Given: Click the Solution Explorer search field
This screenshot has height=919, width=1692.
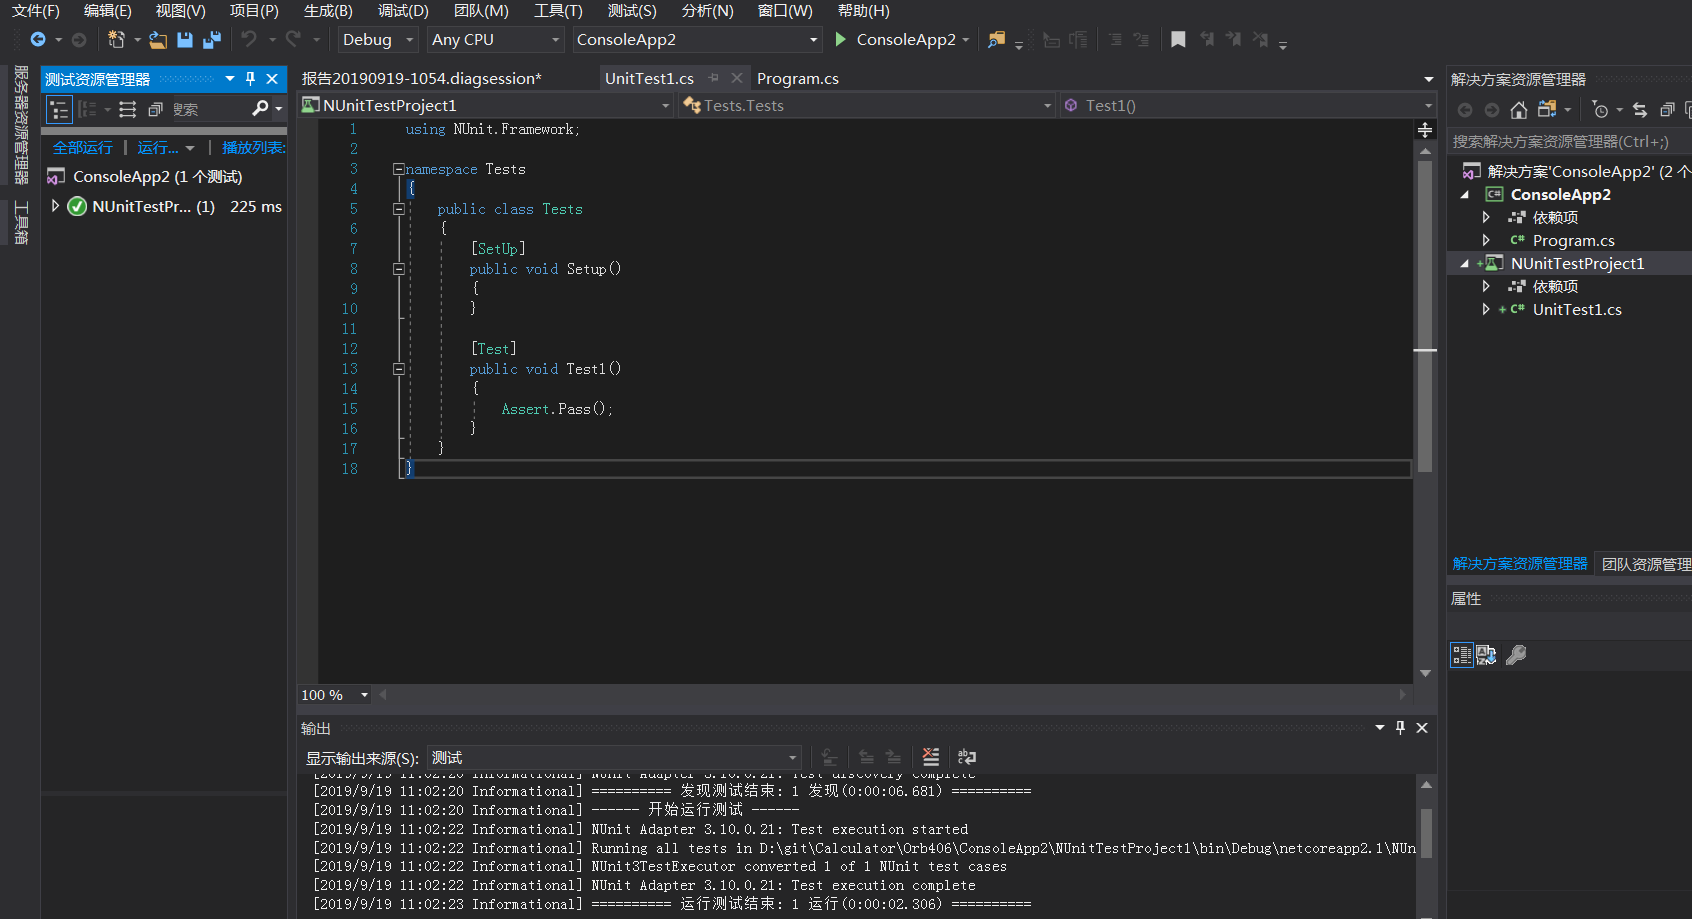Looking at the screenshot, I should click(1569, 141).
